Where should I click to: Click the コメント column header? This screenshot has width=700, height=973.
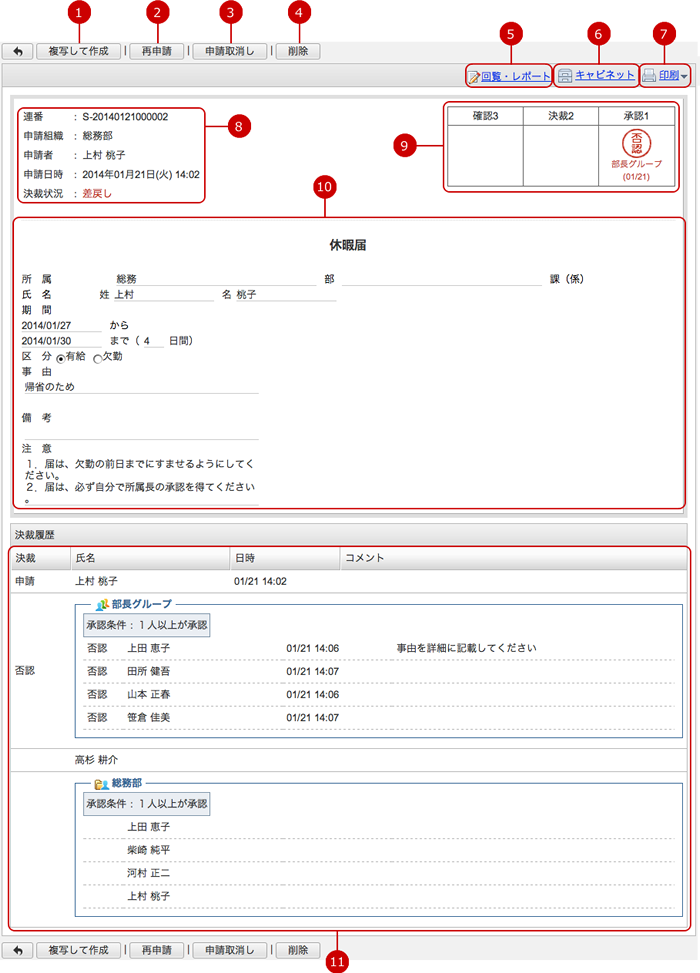(514, 558)
